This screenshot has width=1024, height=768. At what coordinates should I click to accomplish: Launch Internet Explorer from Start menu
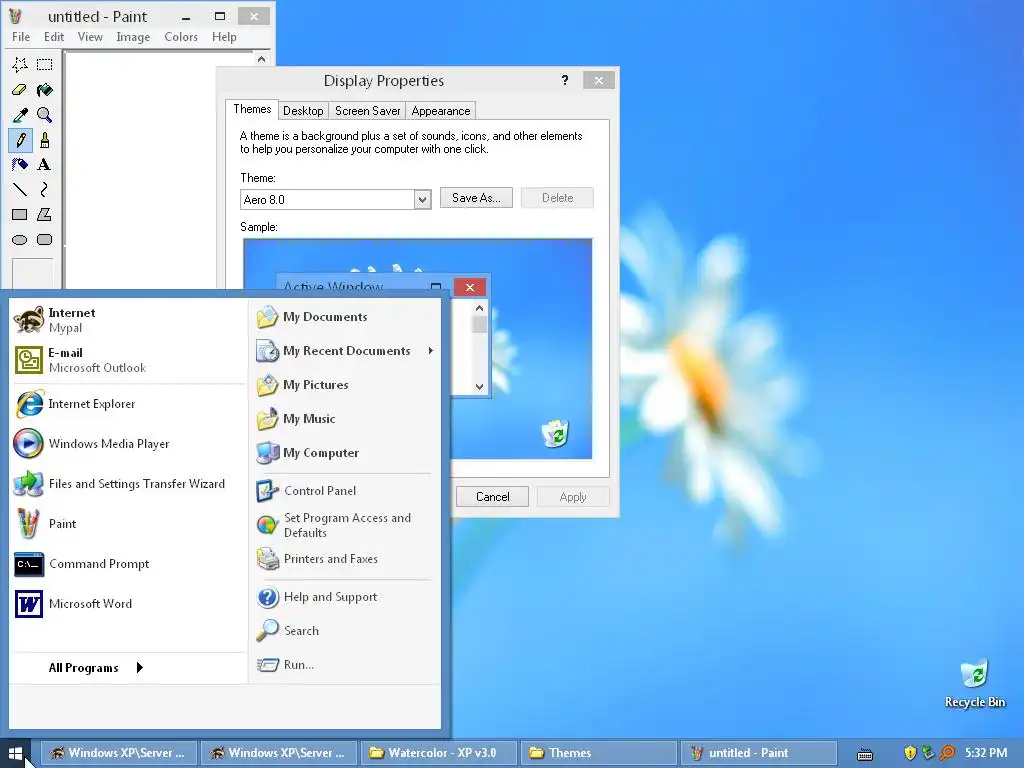coord(128,404)
